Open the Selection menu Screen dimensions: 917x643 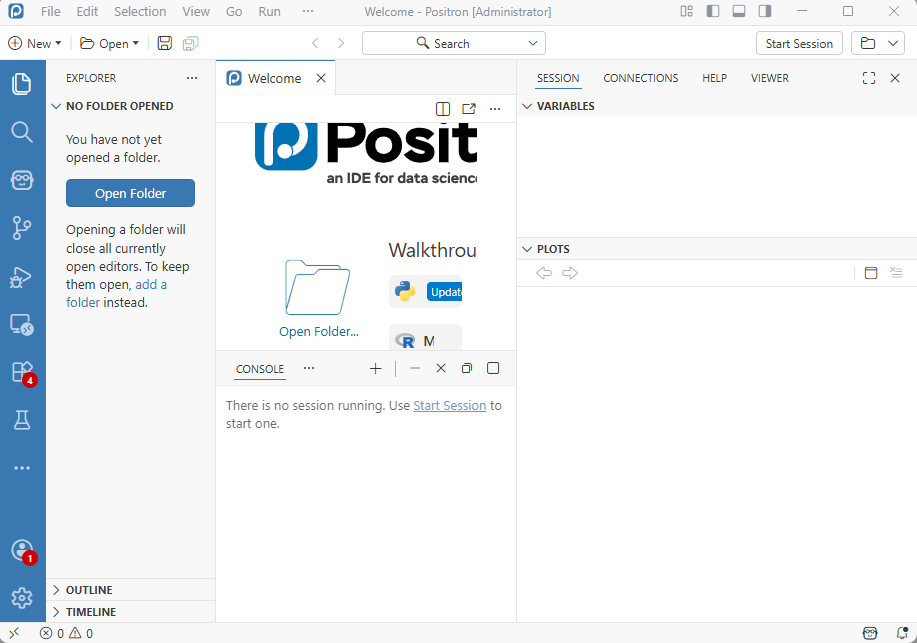tap(140, 12)
